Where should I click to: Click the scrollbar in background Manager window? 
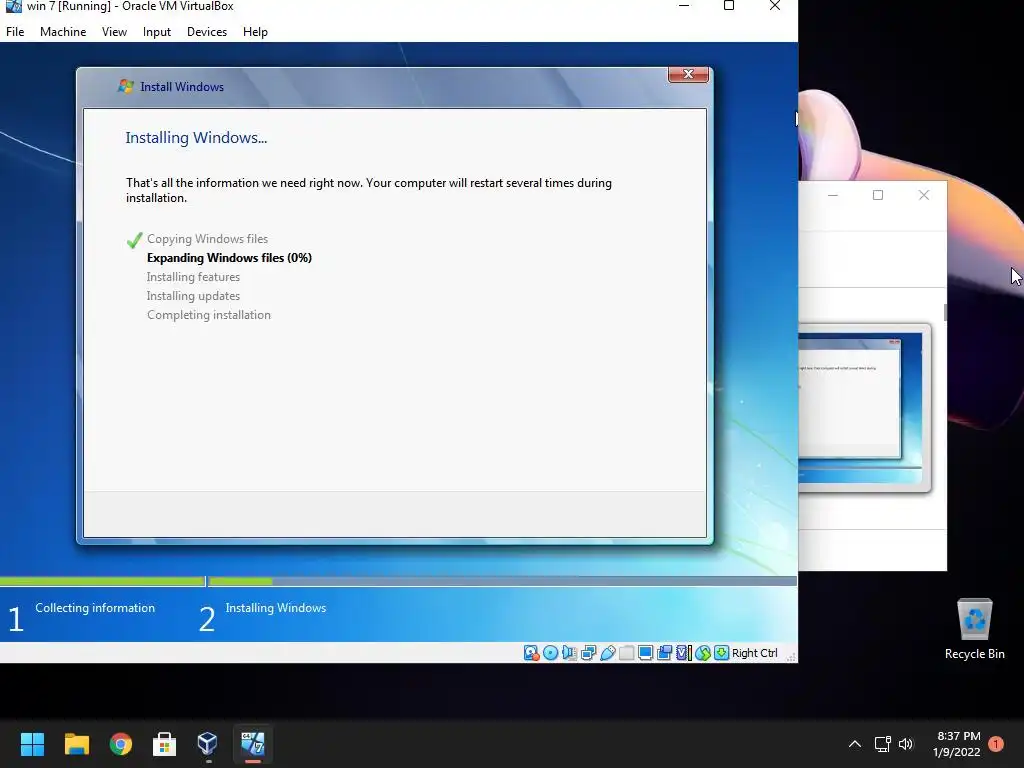click(945, 312)
